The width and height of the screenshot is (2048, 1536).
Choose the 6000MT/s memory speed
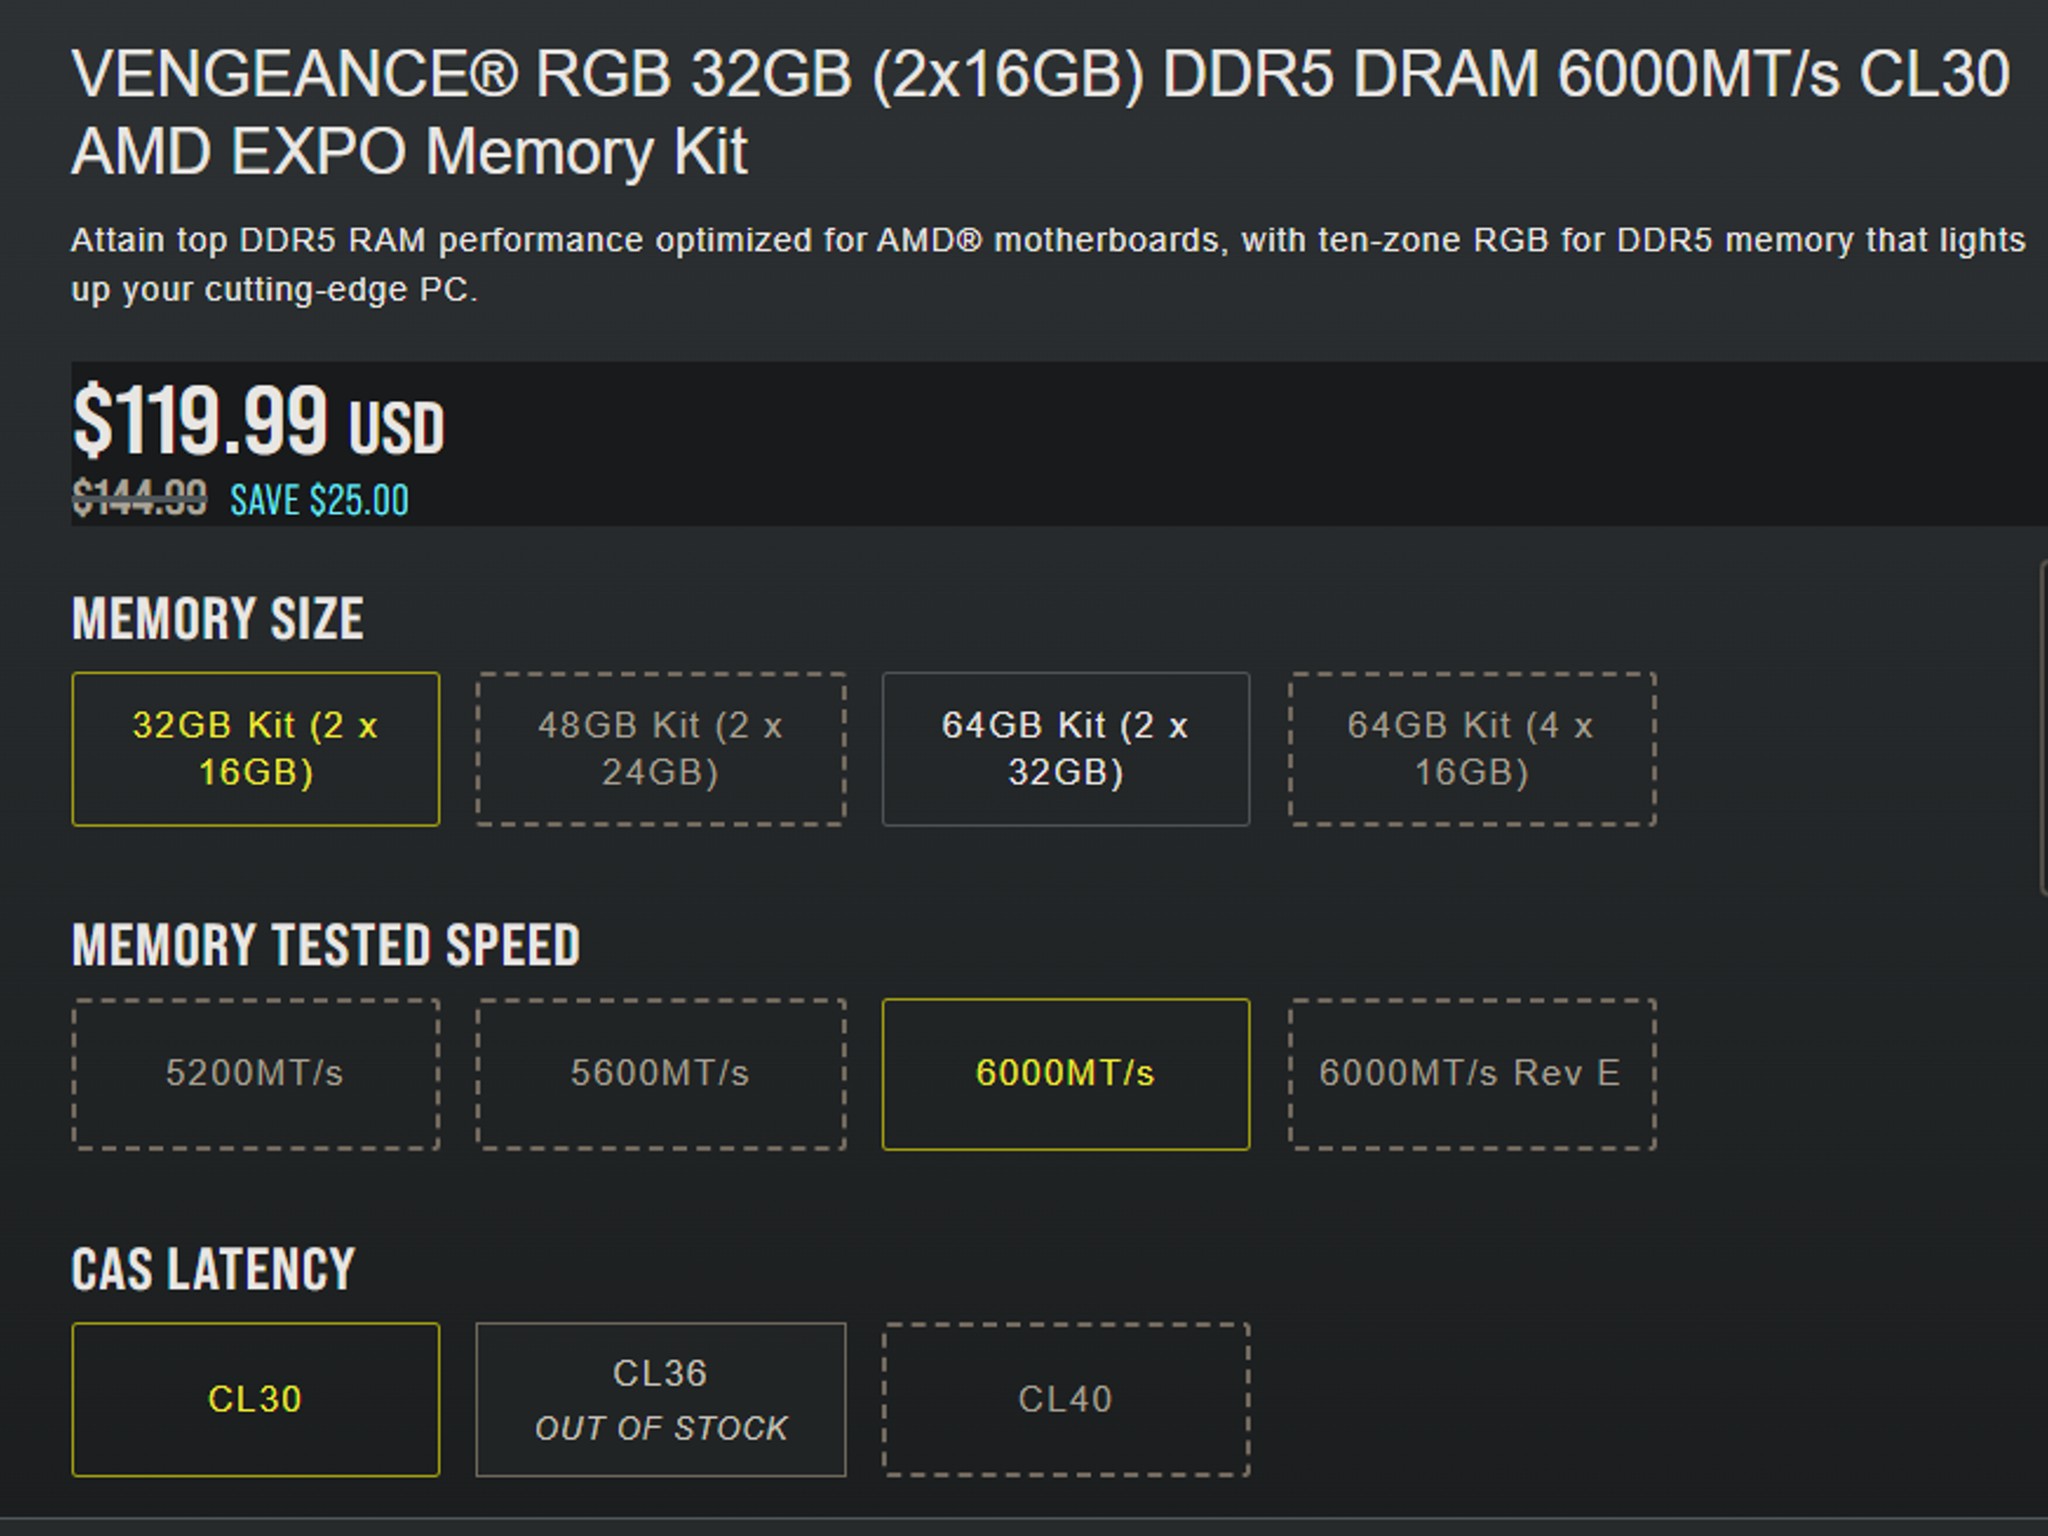coord(1066,1072)
